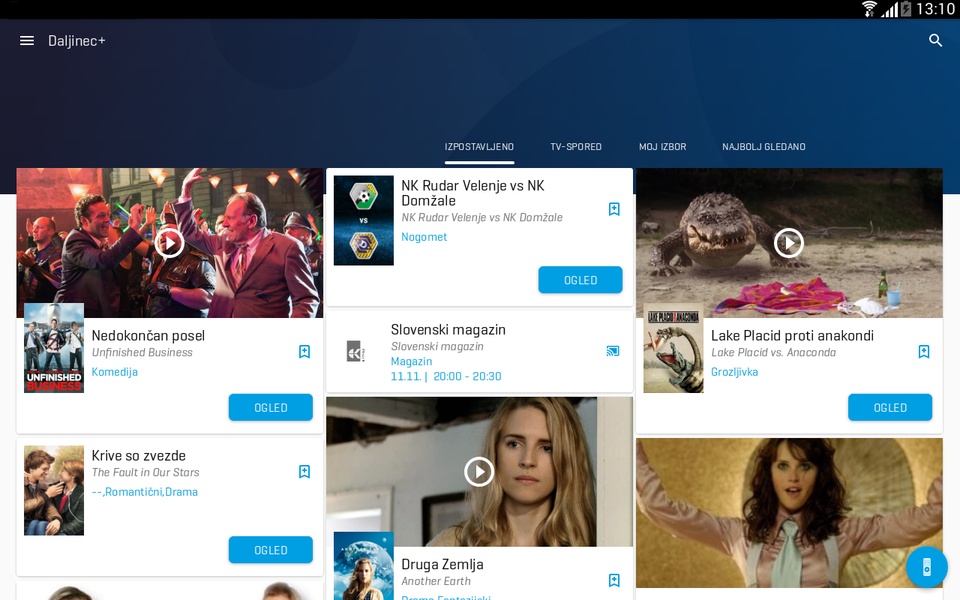Check the battery status icon
960x600 pixels.
tap(906, 9)
